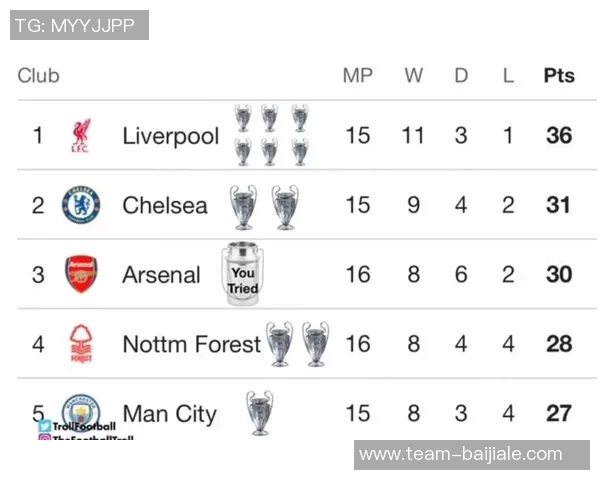This screenshot has width=600, height=480.
Task: Select the Pts column header
Action: click(559, 75)
